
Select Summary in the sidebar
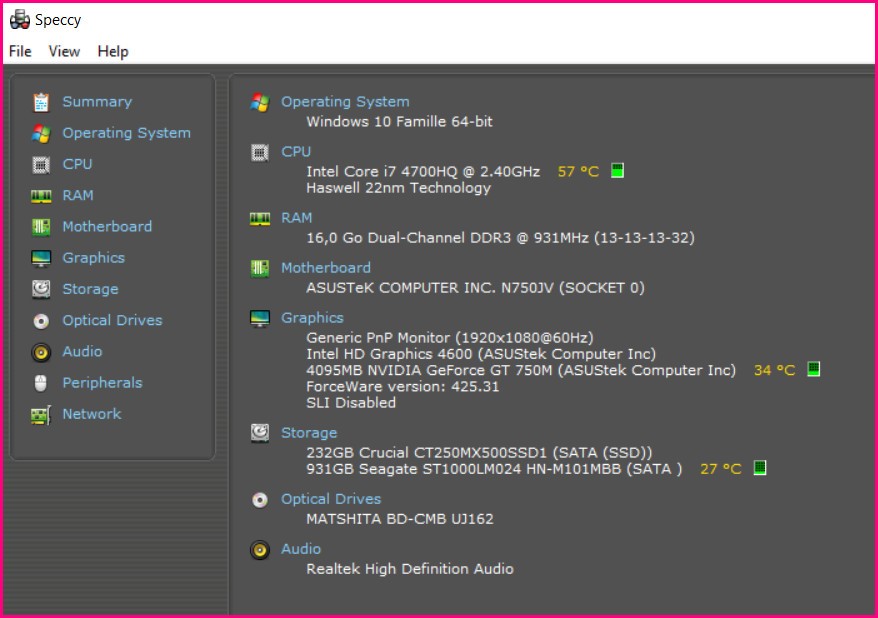click(97, 101)
